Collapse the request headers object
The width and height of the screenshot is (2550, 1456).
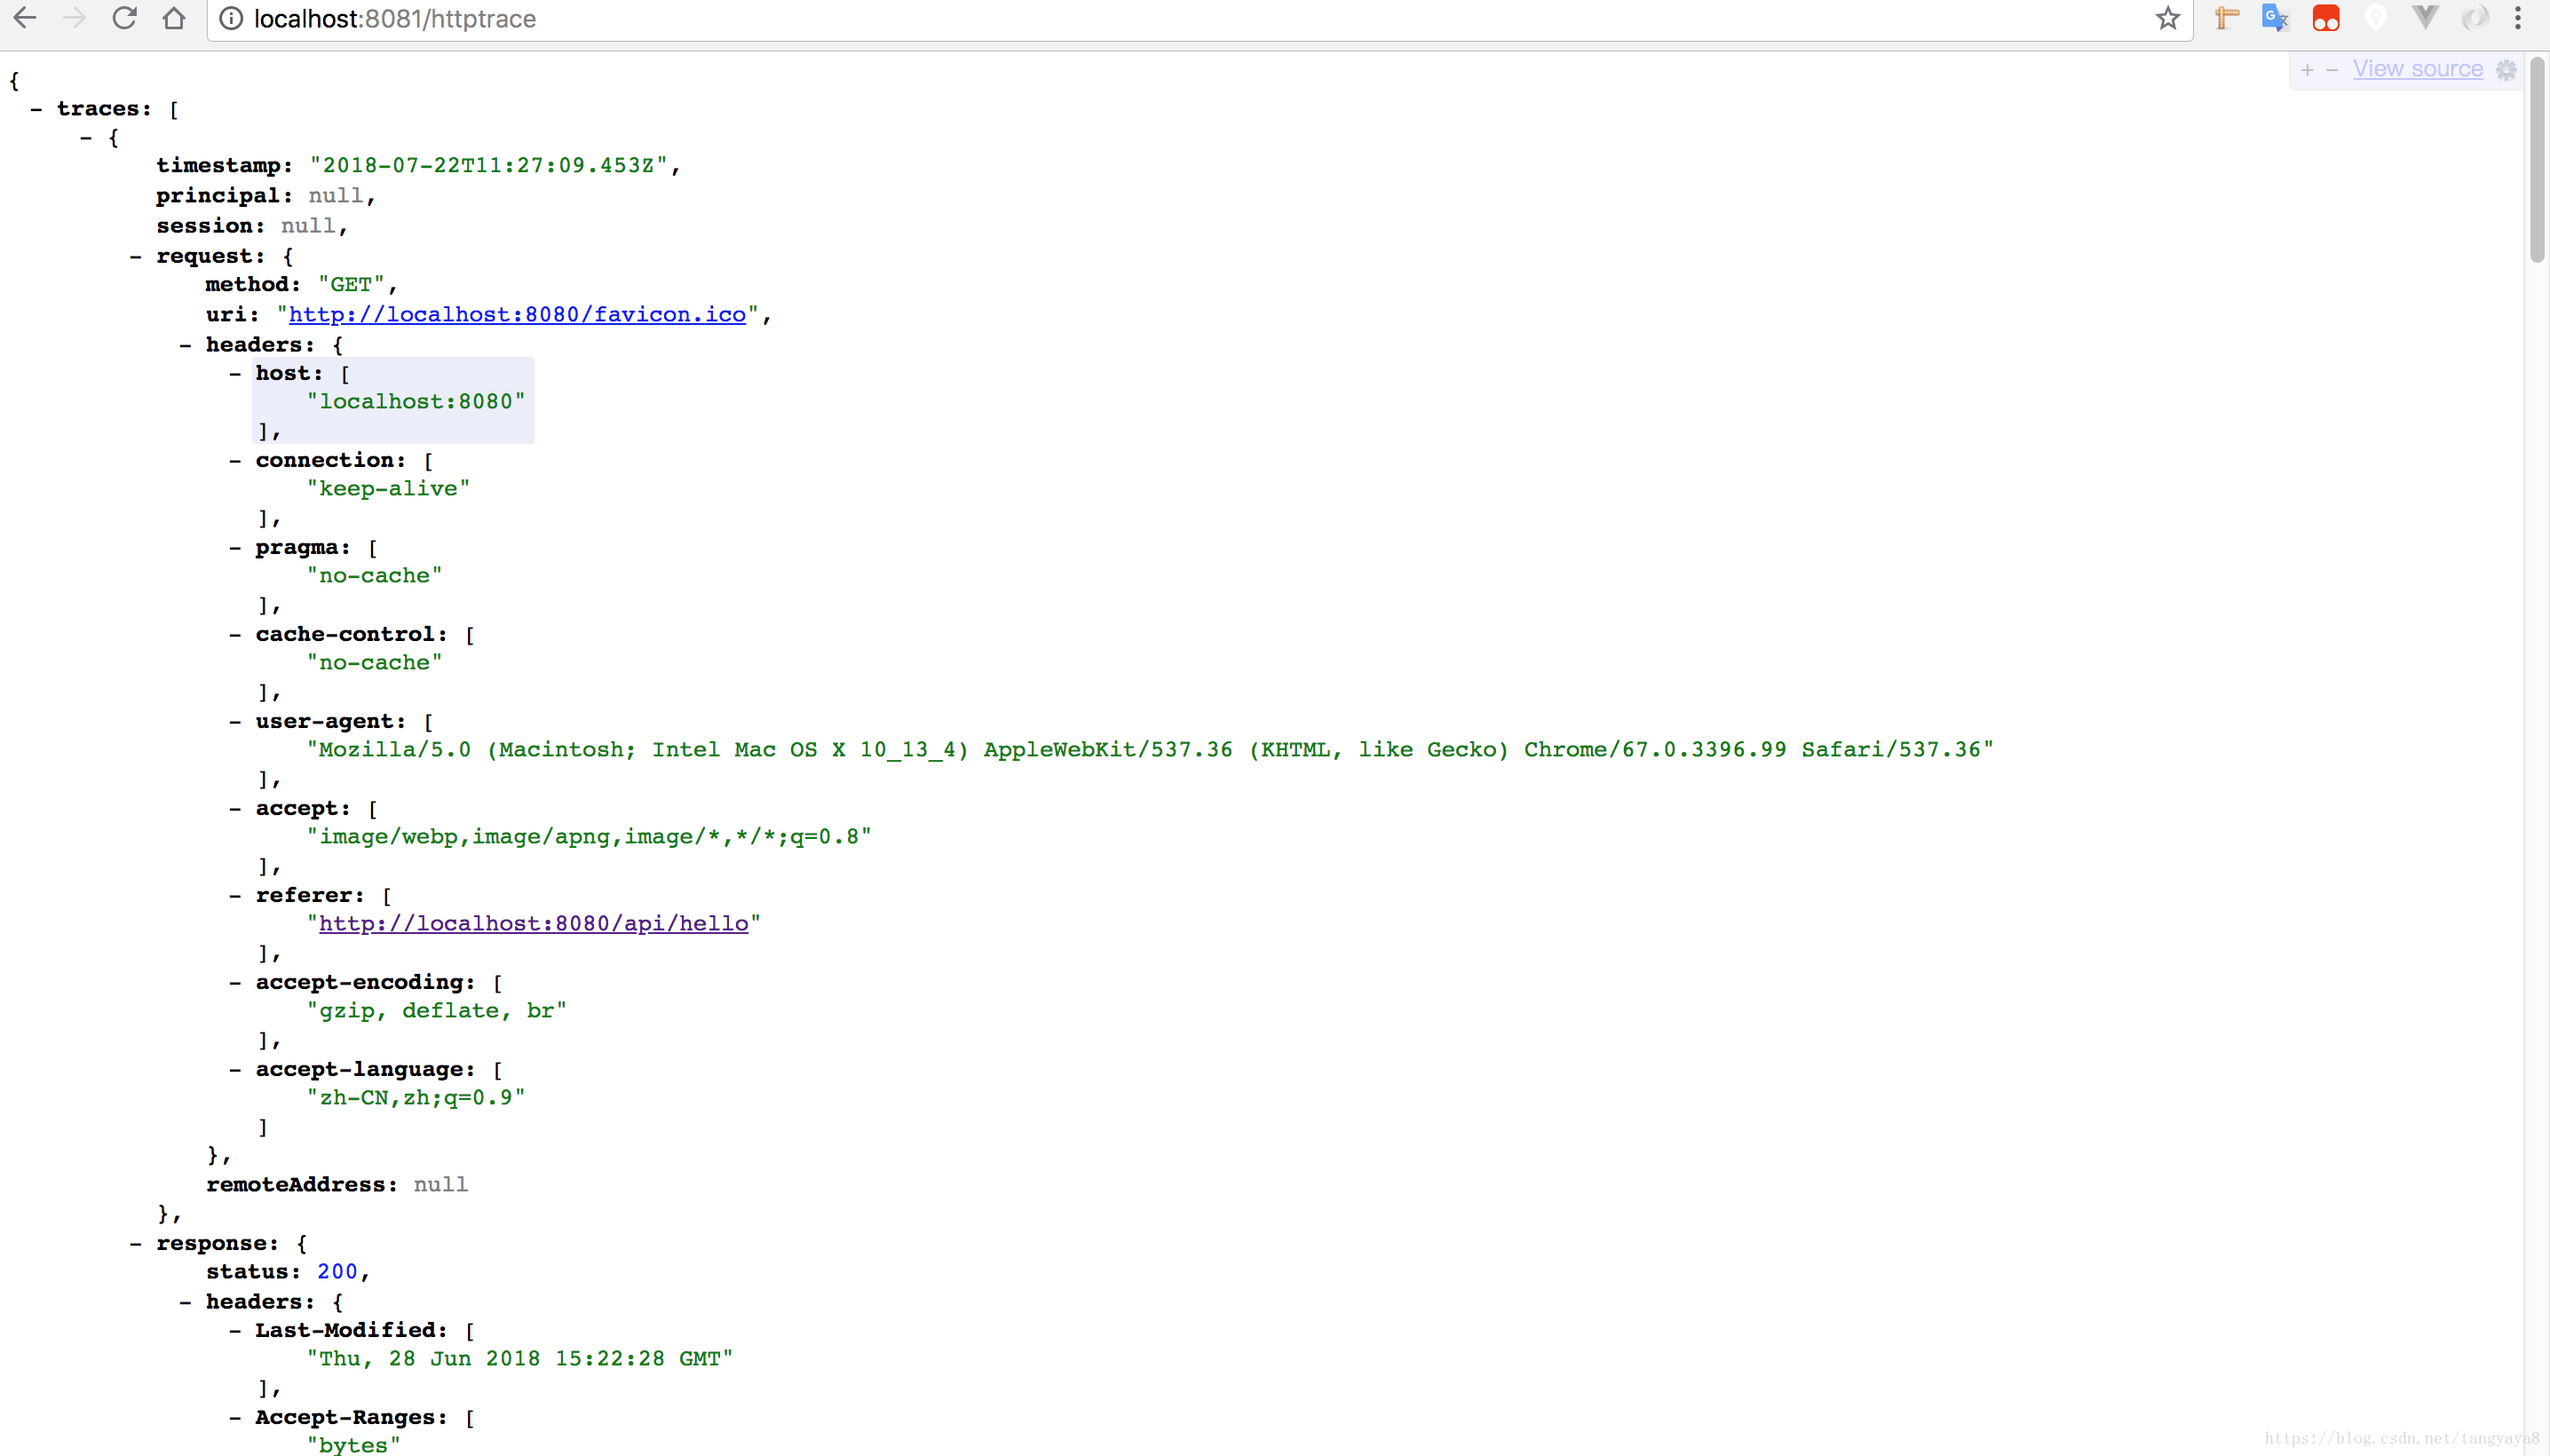[x=185, y=345]
